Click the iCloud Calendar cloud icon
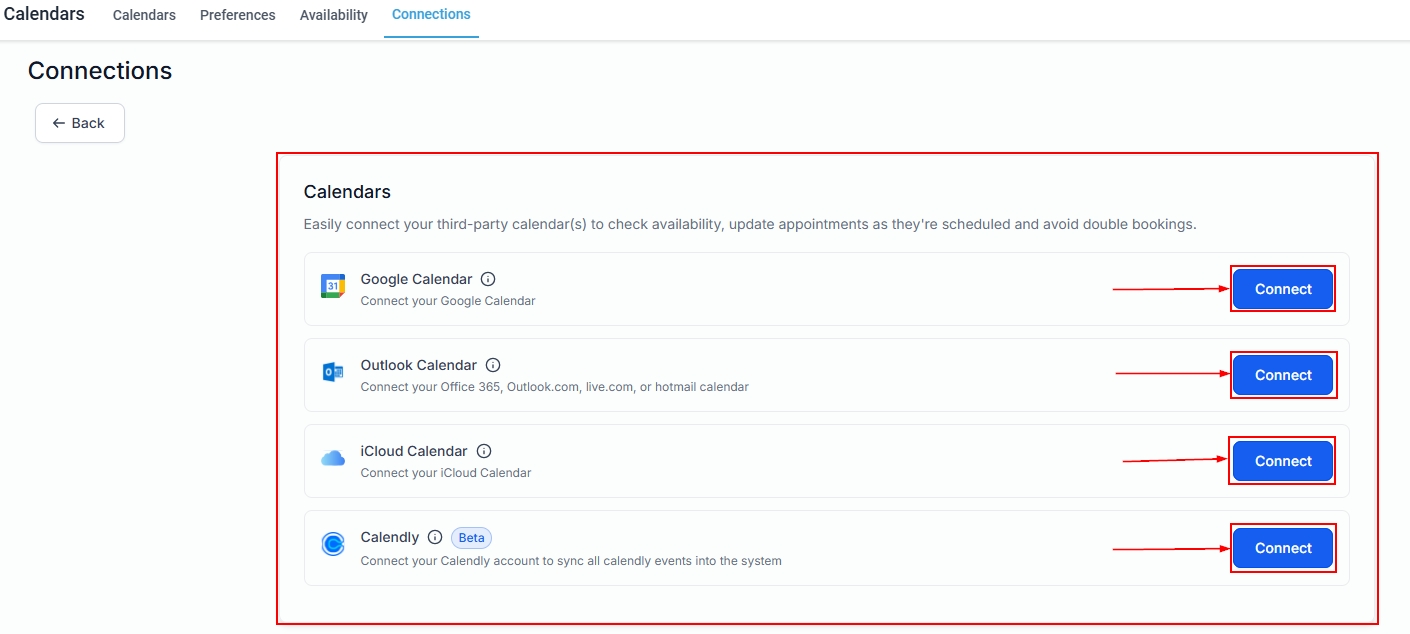 coord(332,458)
